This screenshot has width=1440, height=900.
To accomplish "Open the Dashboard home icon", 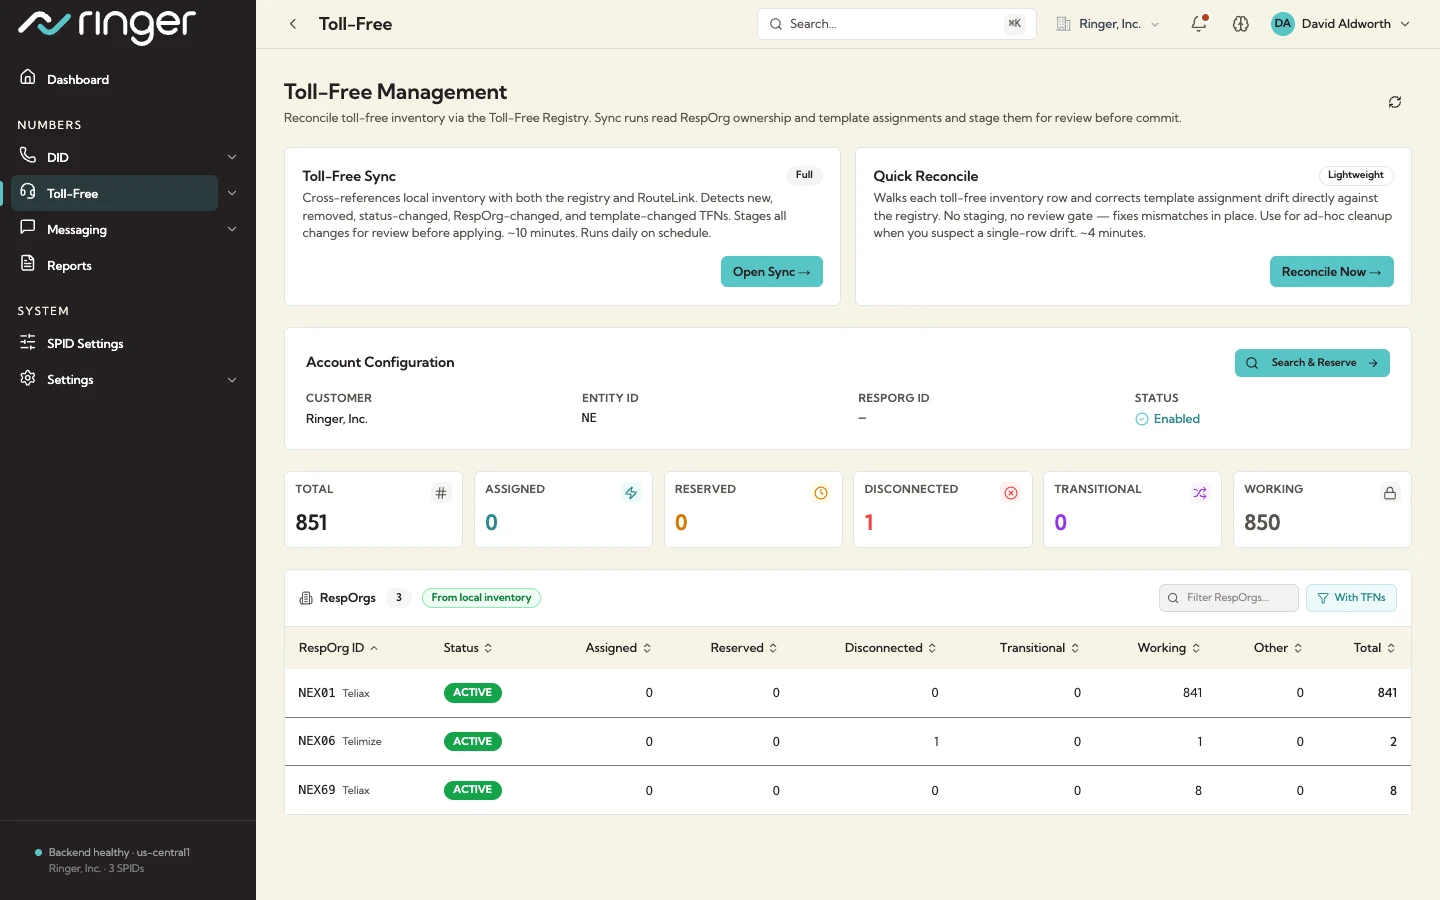I will pyautogui.click(x=28, y=78).
